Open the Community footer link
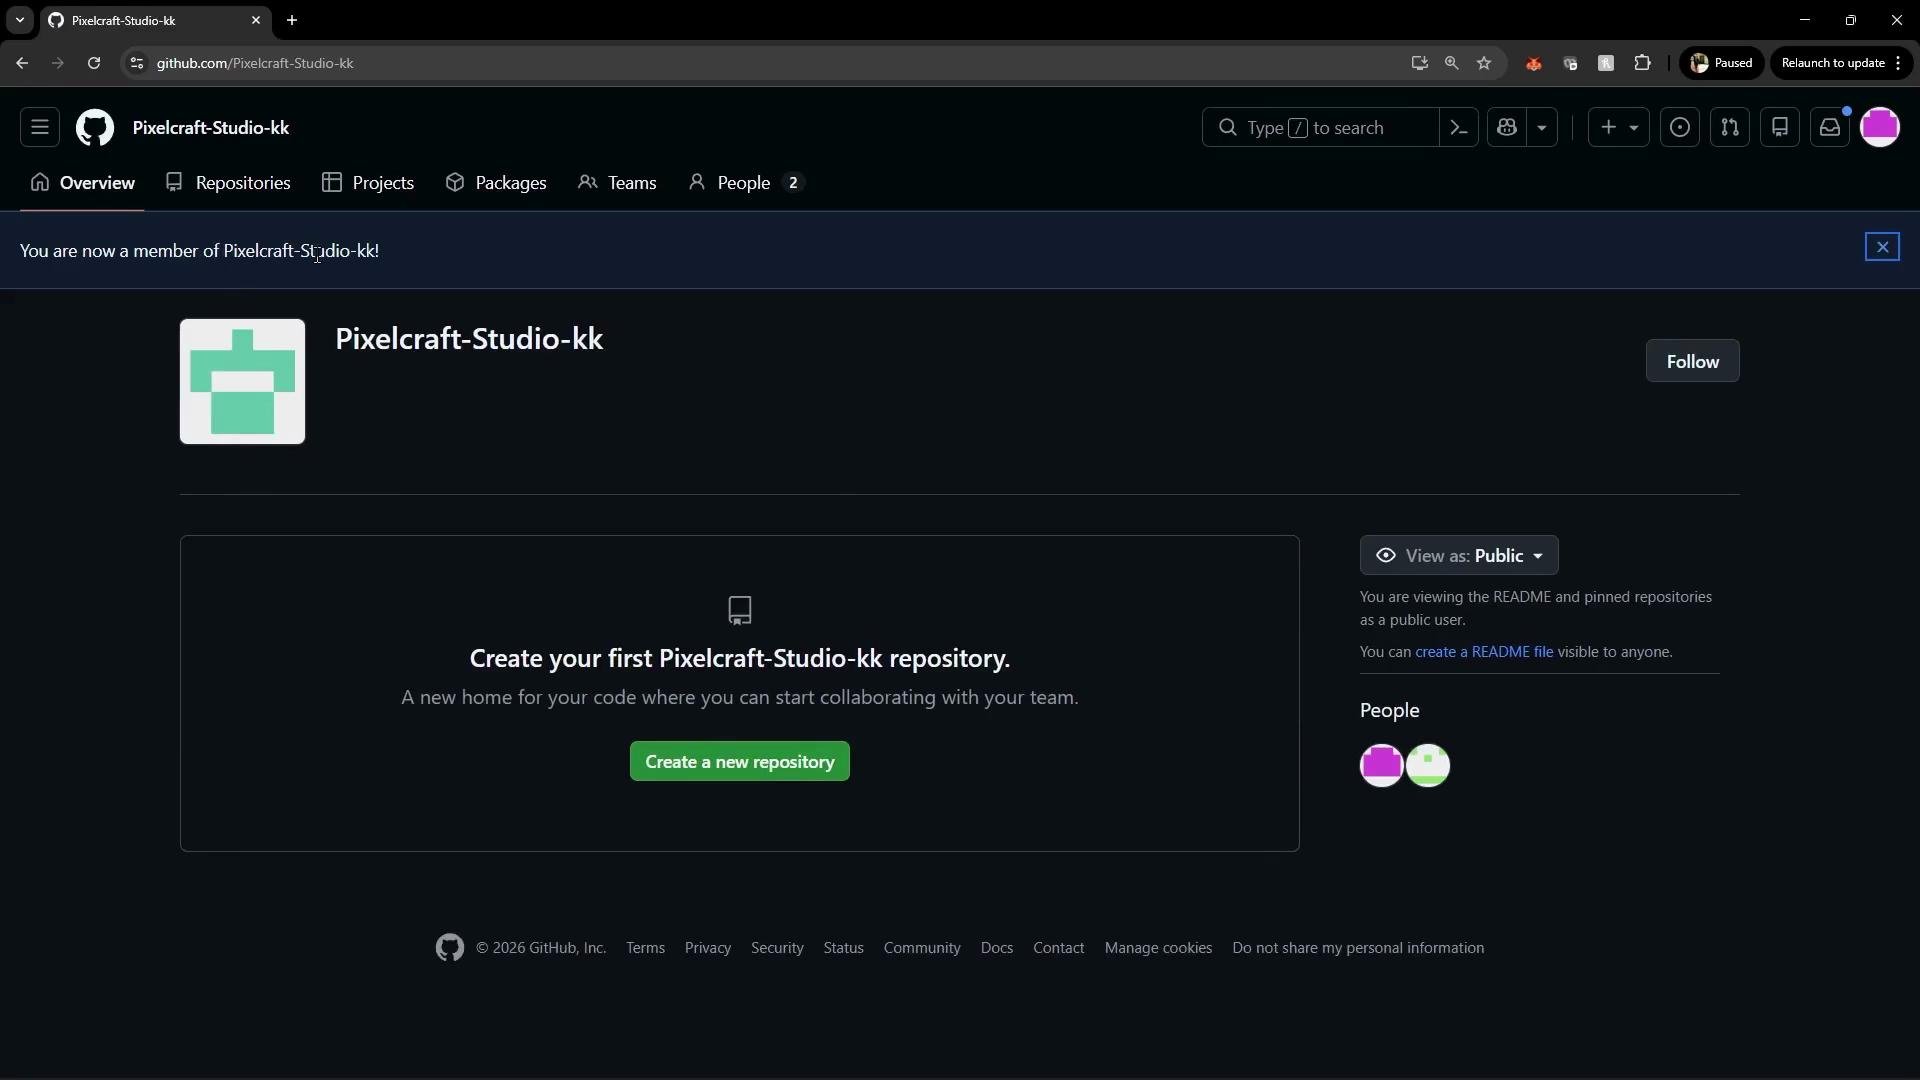The width and height of the screenshot is (1920, 1080). coord(922,947)
